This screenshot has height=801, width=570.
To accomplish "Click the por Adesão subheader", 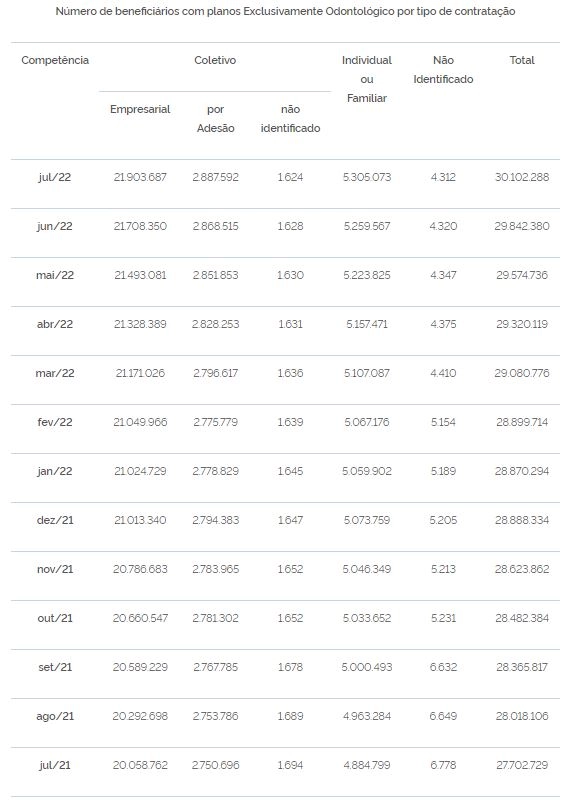I will pyautogui.click(x=216, y=119).
